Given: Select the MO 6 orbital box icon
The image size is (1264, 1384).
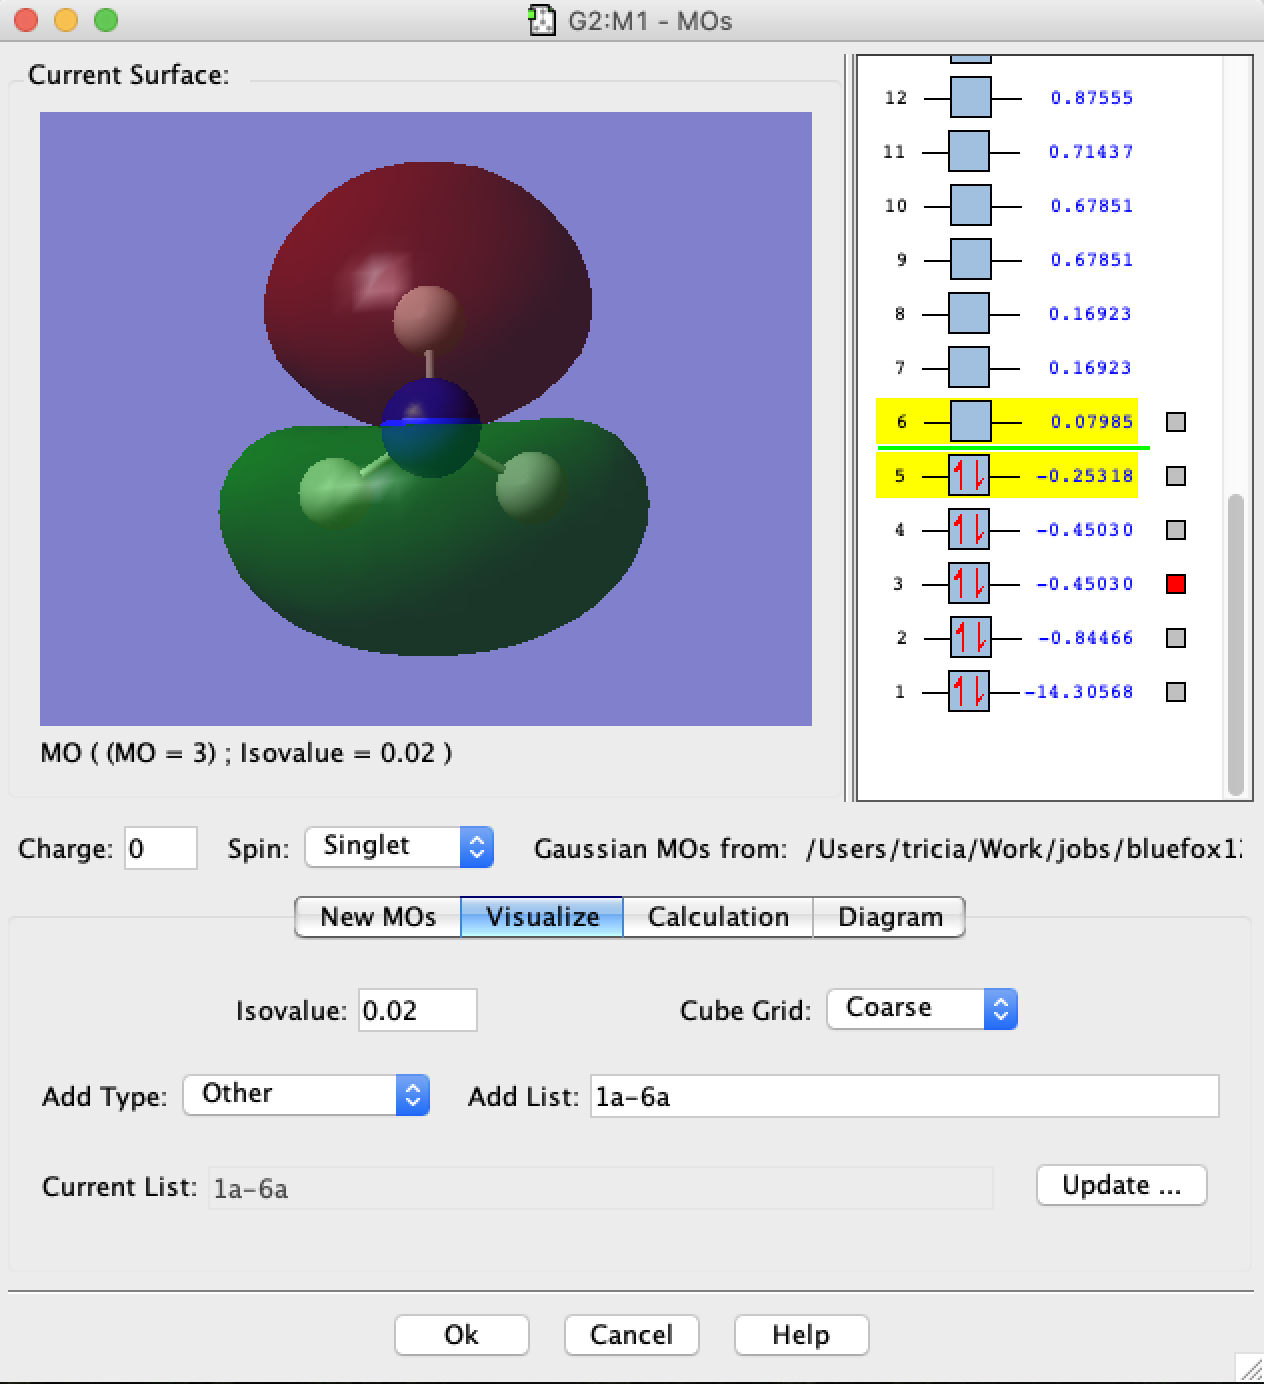Looking at the screenshot, I should [969, 421].
